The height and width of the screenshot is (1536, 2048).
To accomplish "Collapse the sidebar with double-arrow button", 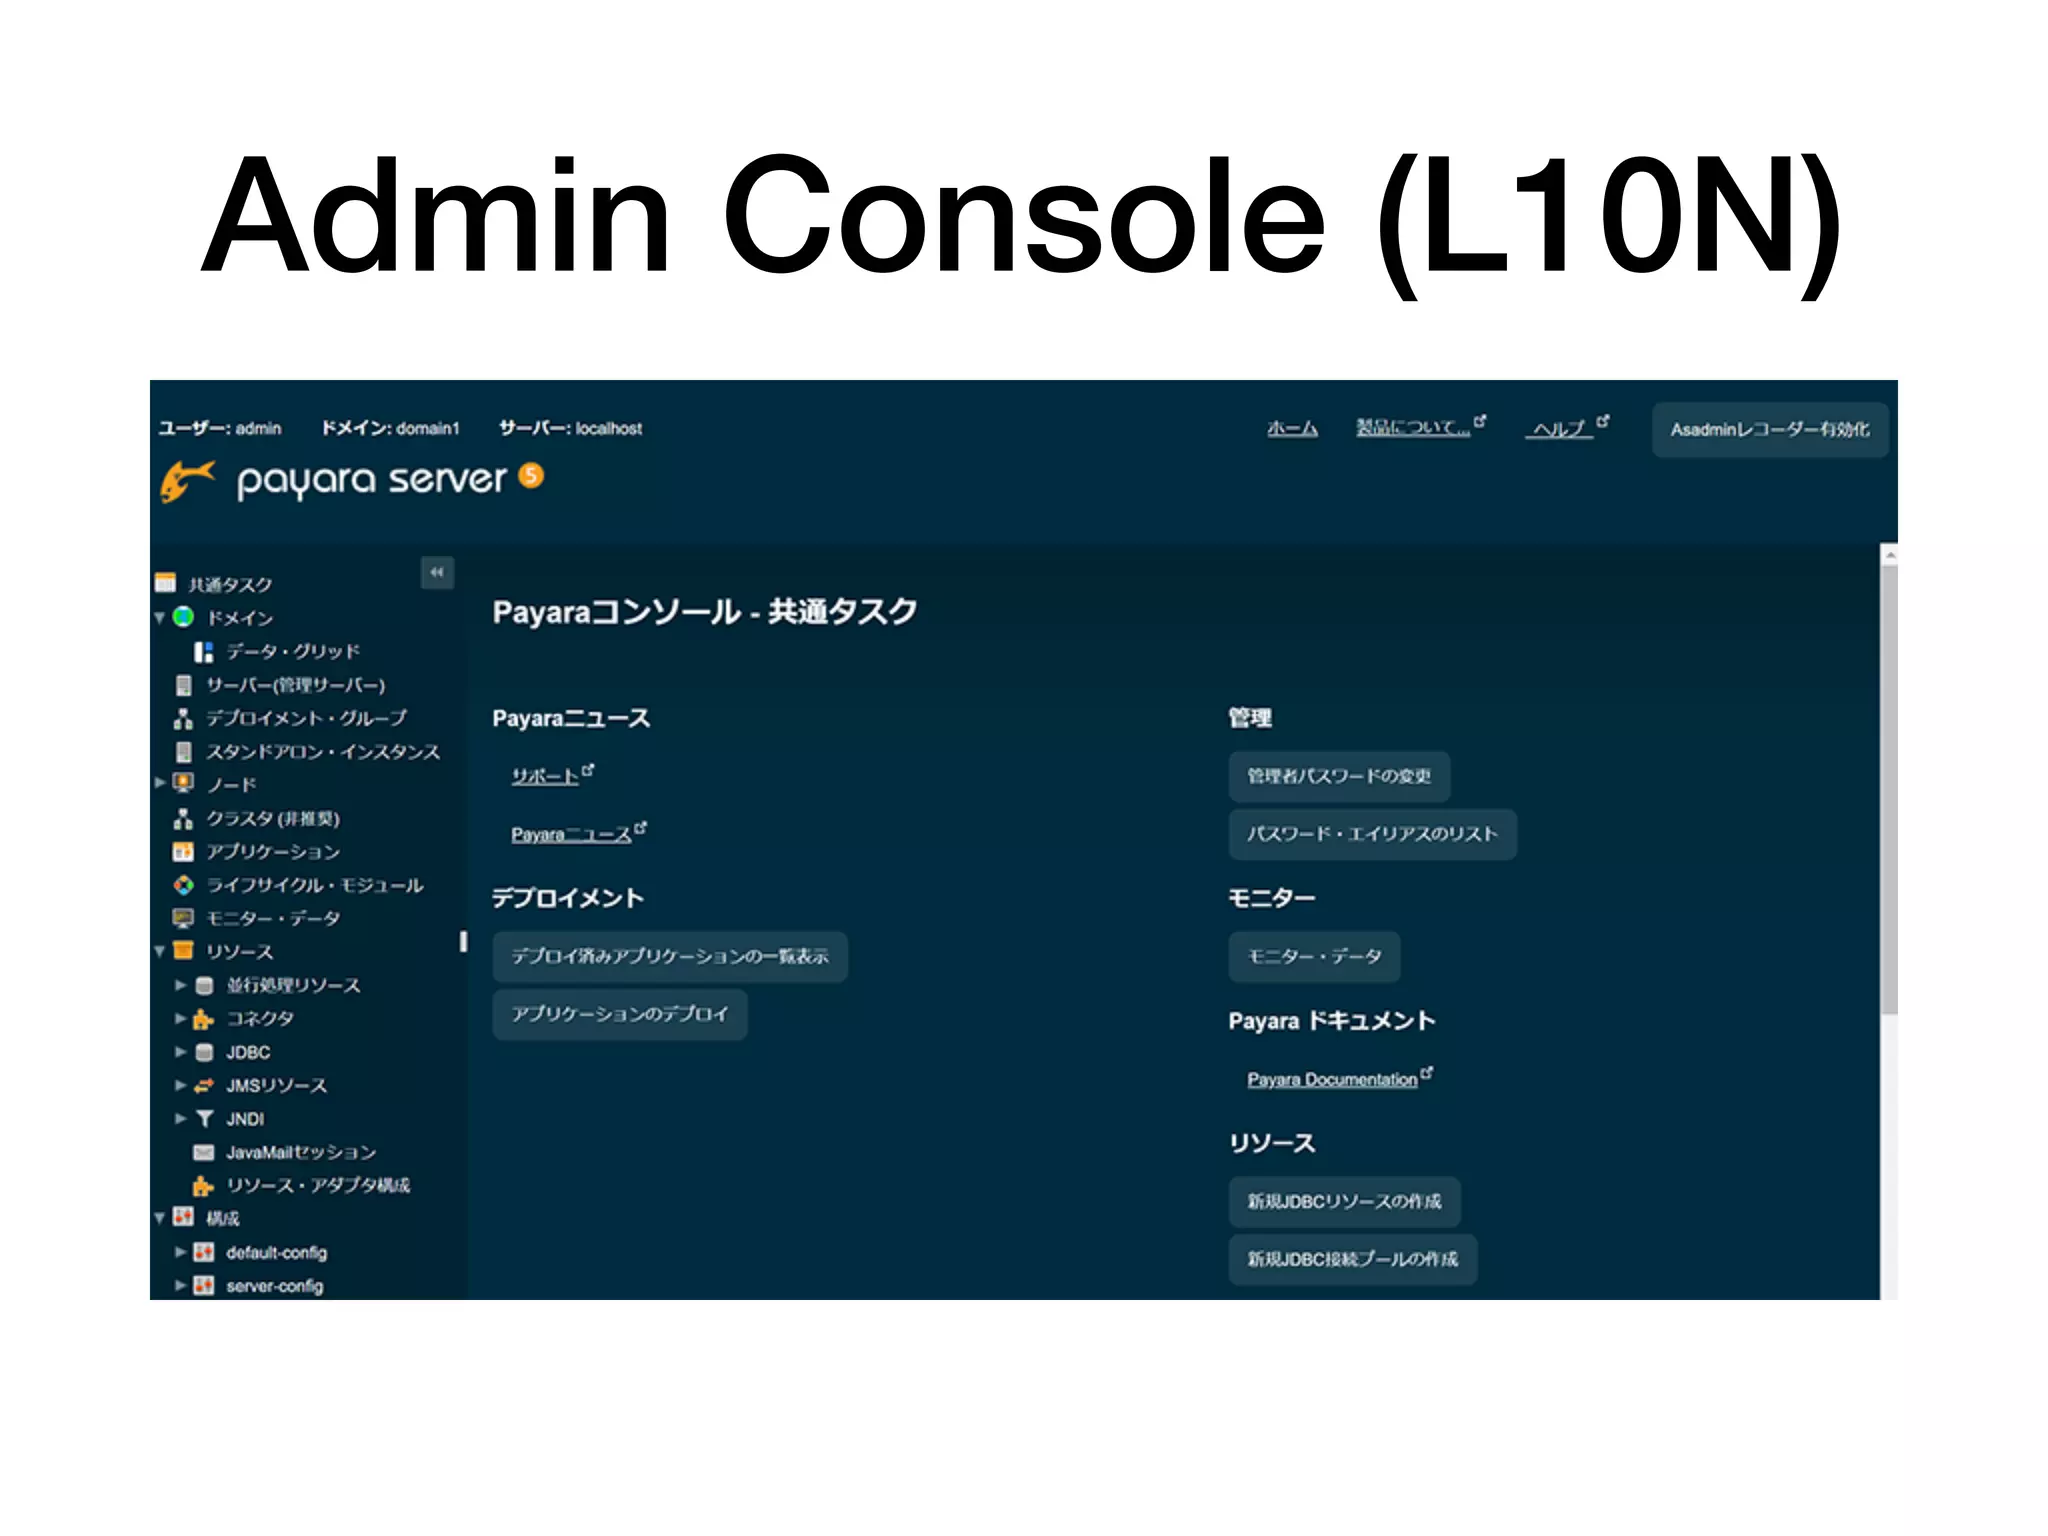I will click(437, 572).
